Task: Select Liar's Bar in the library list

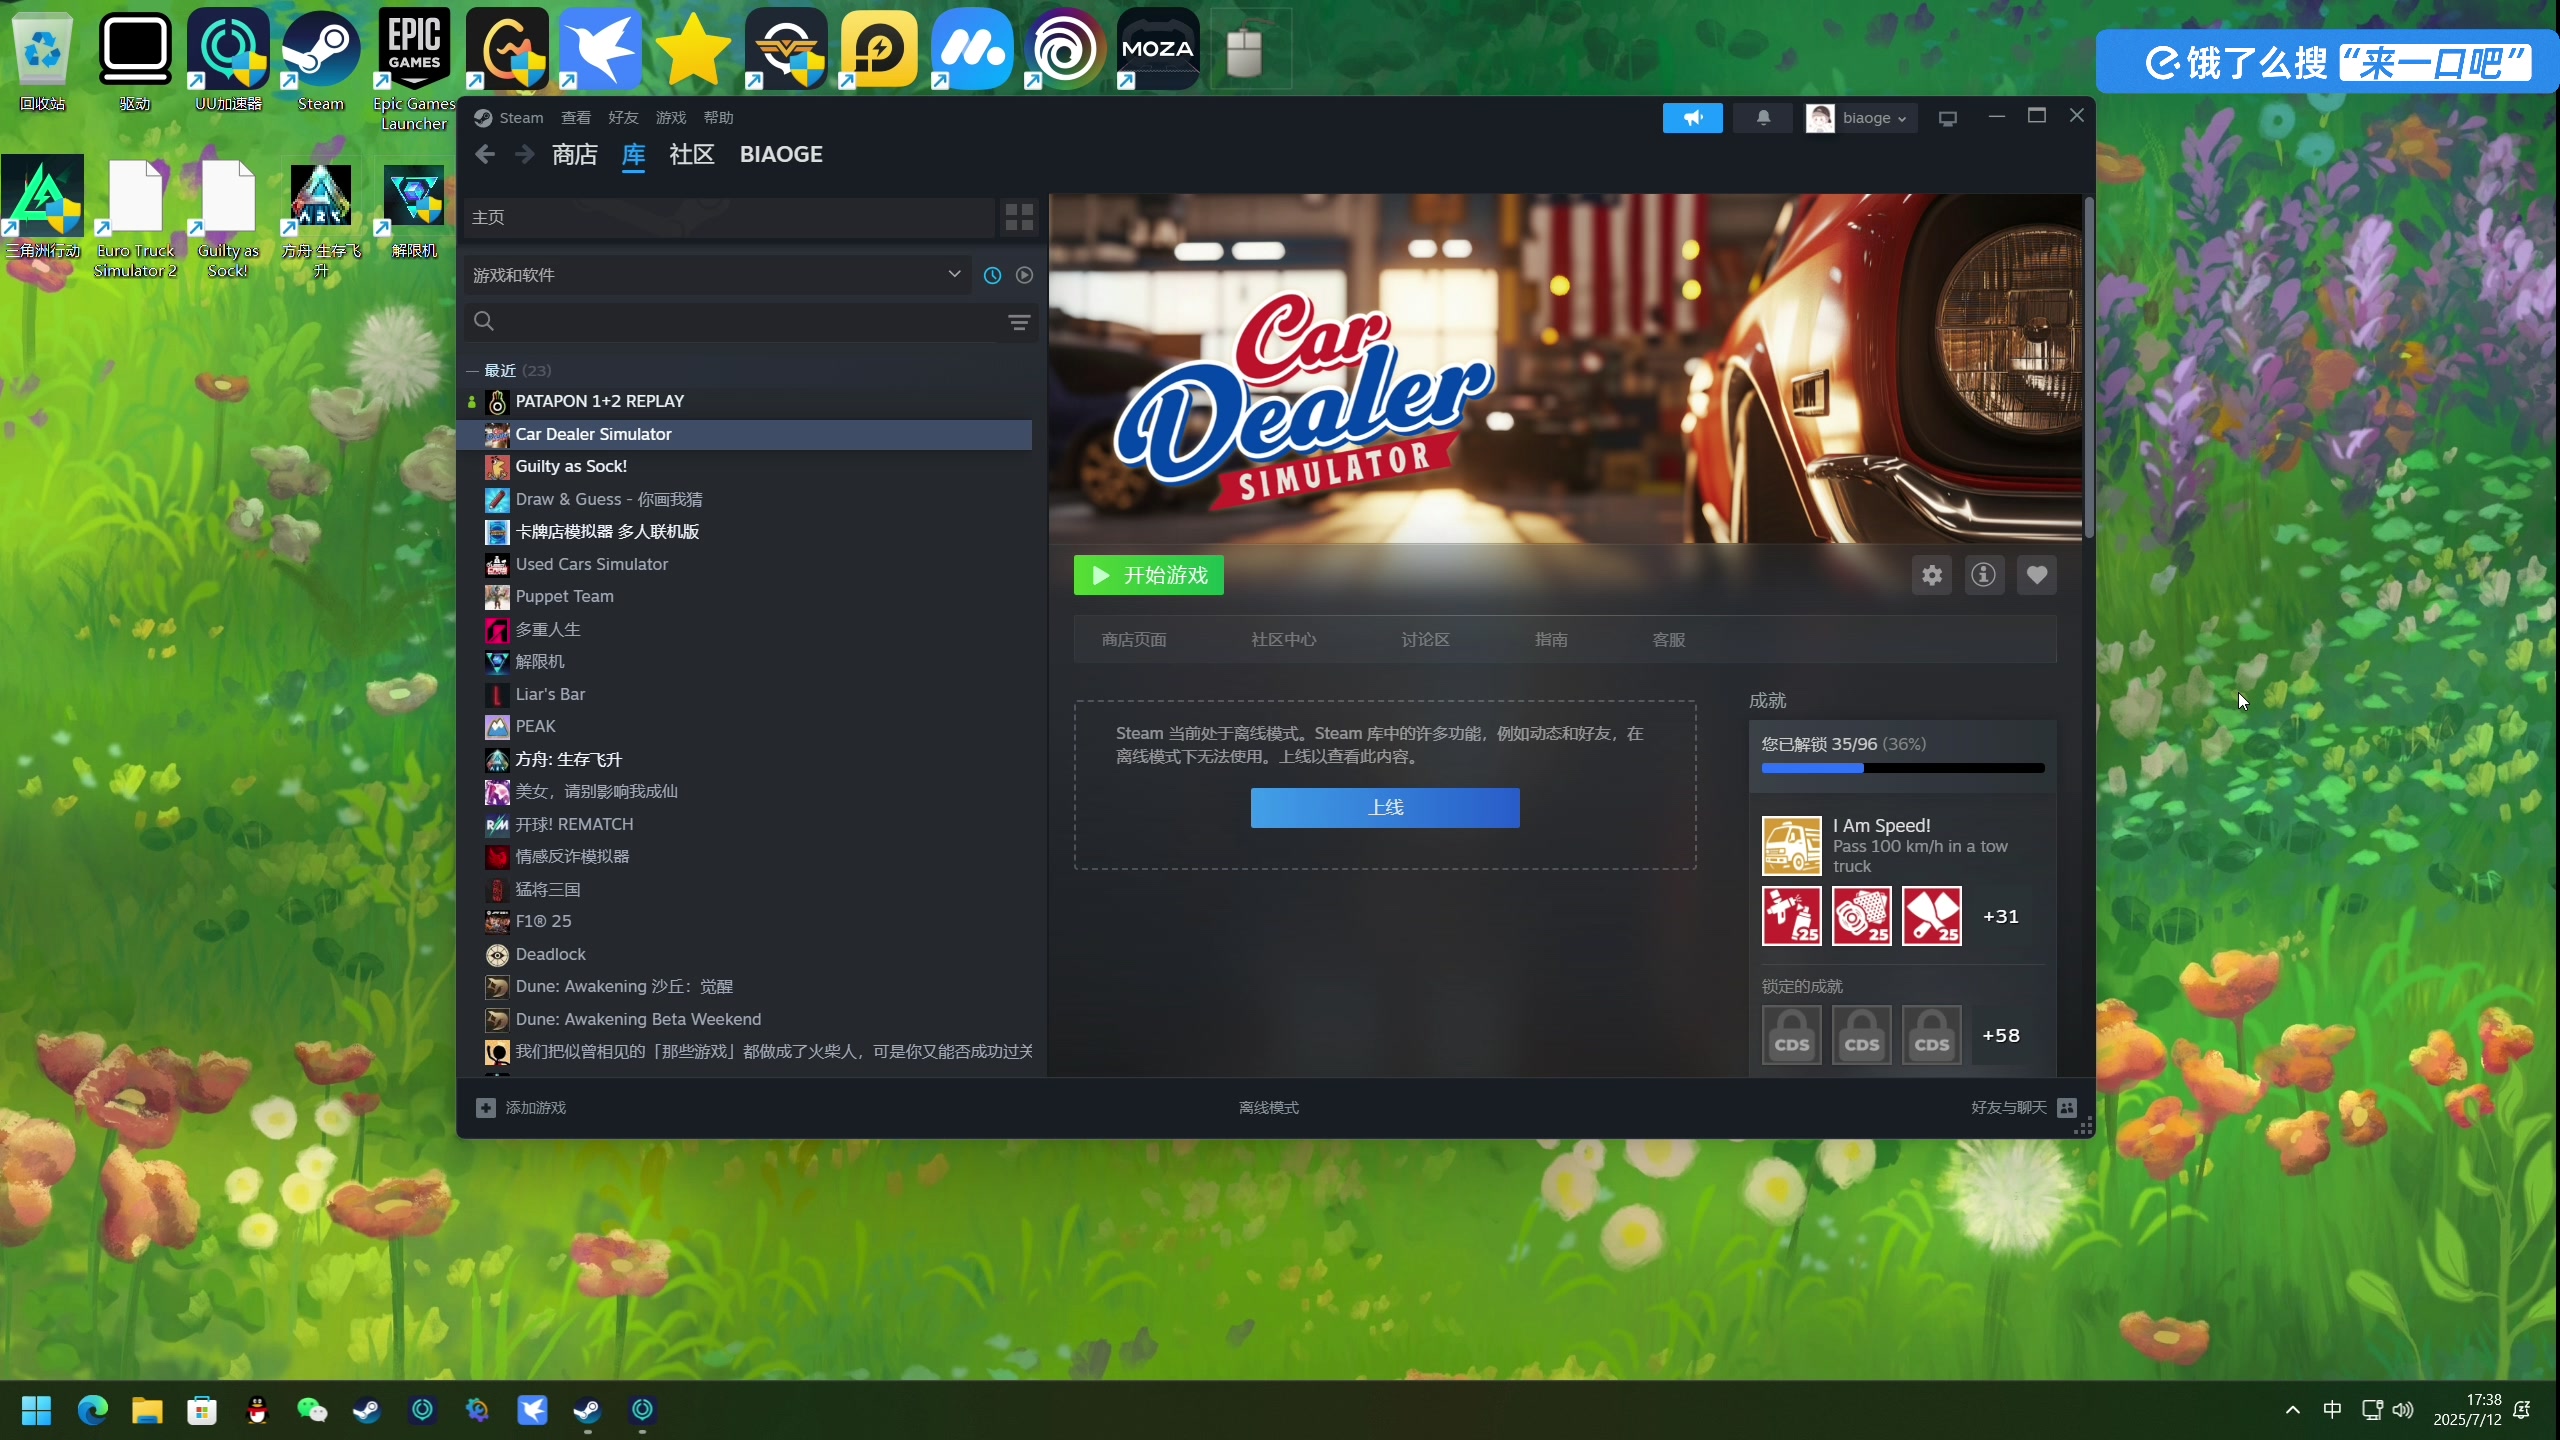Action: [745, 694]
